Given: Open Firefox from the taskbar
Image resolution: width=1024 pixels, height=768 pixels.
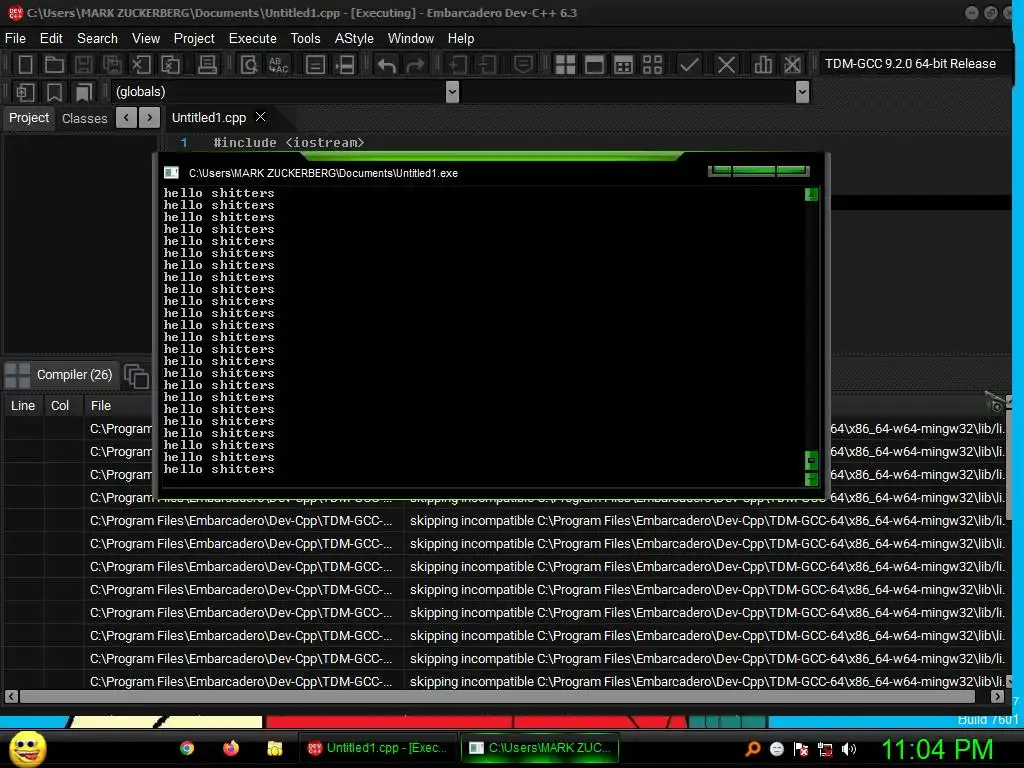Looking at the screenshot, I should tap(231, 748).
